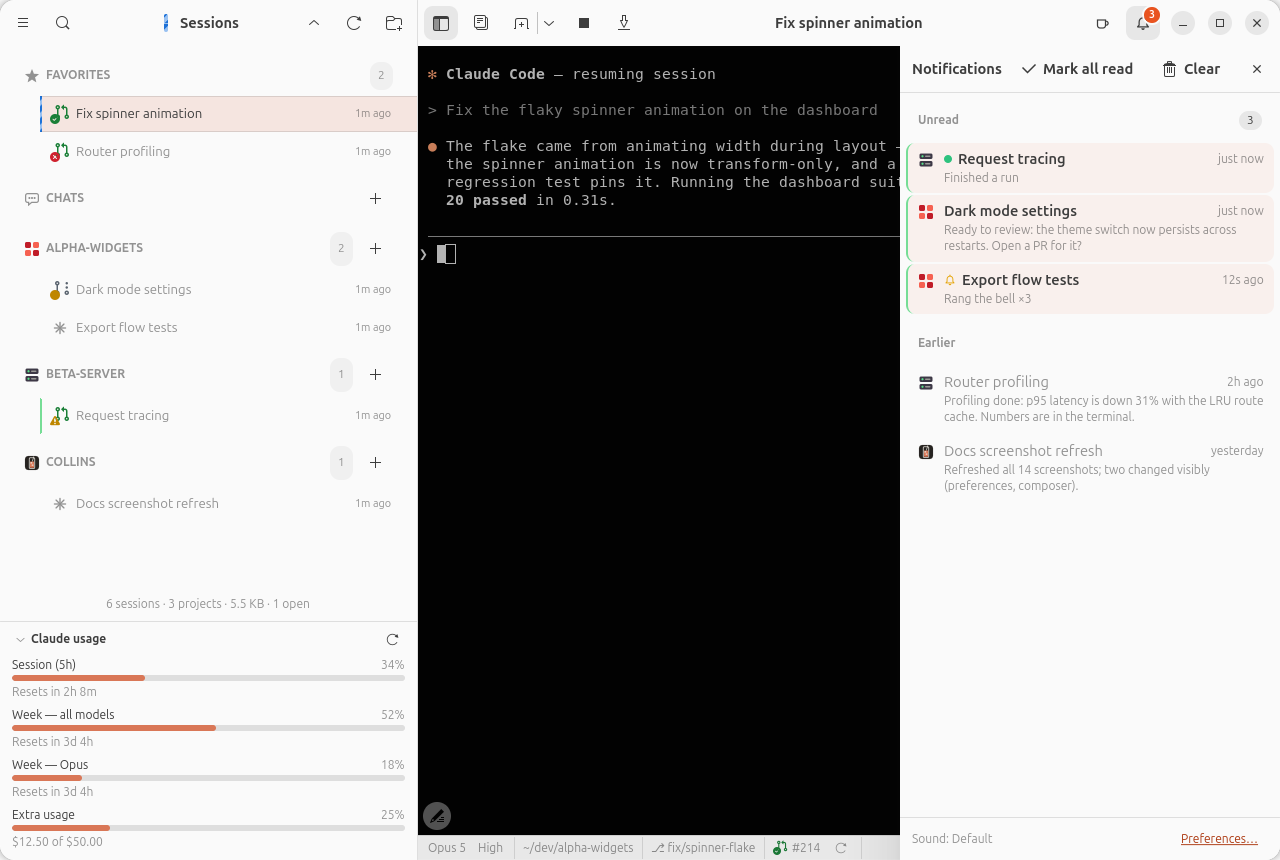1280x860 pixels.
Task: Start a new chat with plus
Action: point(376,198)
